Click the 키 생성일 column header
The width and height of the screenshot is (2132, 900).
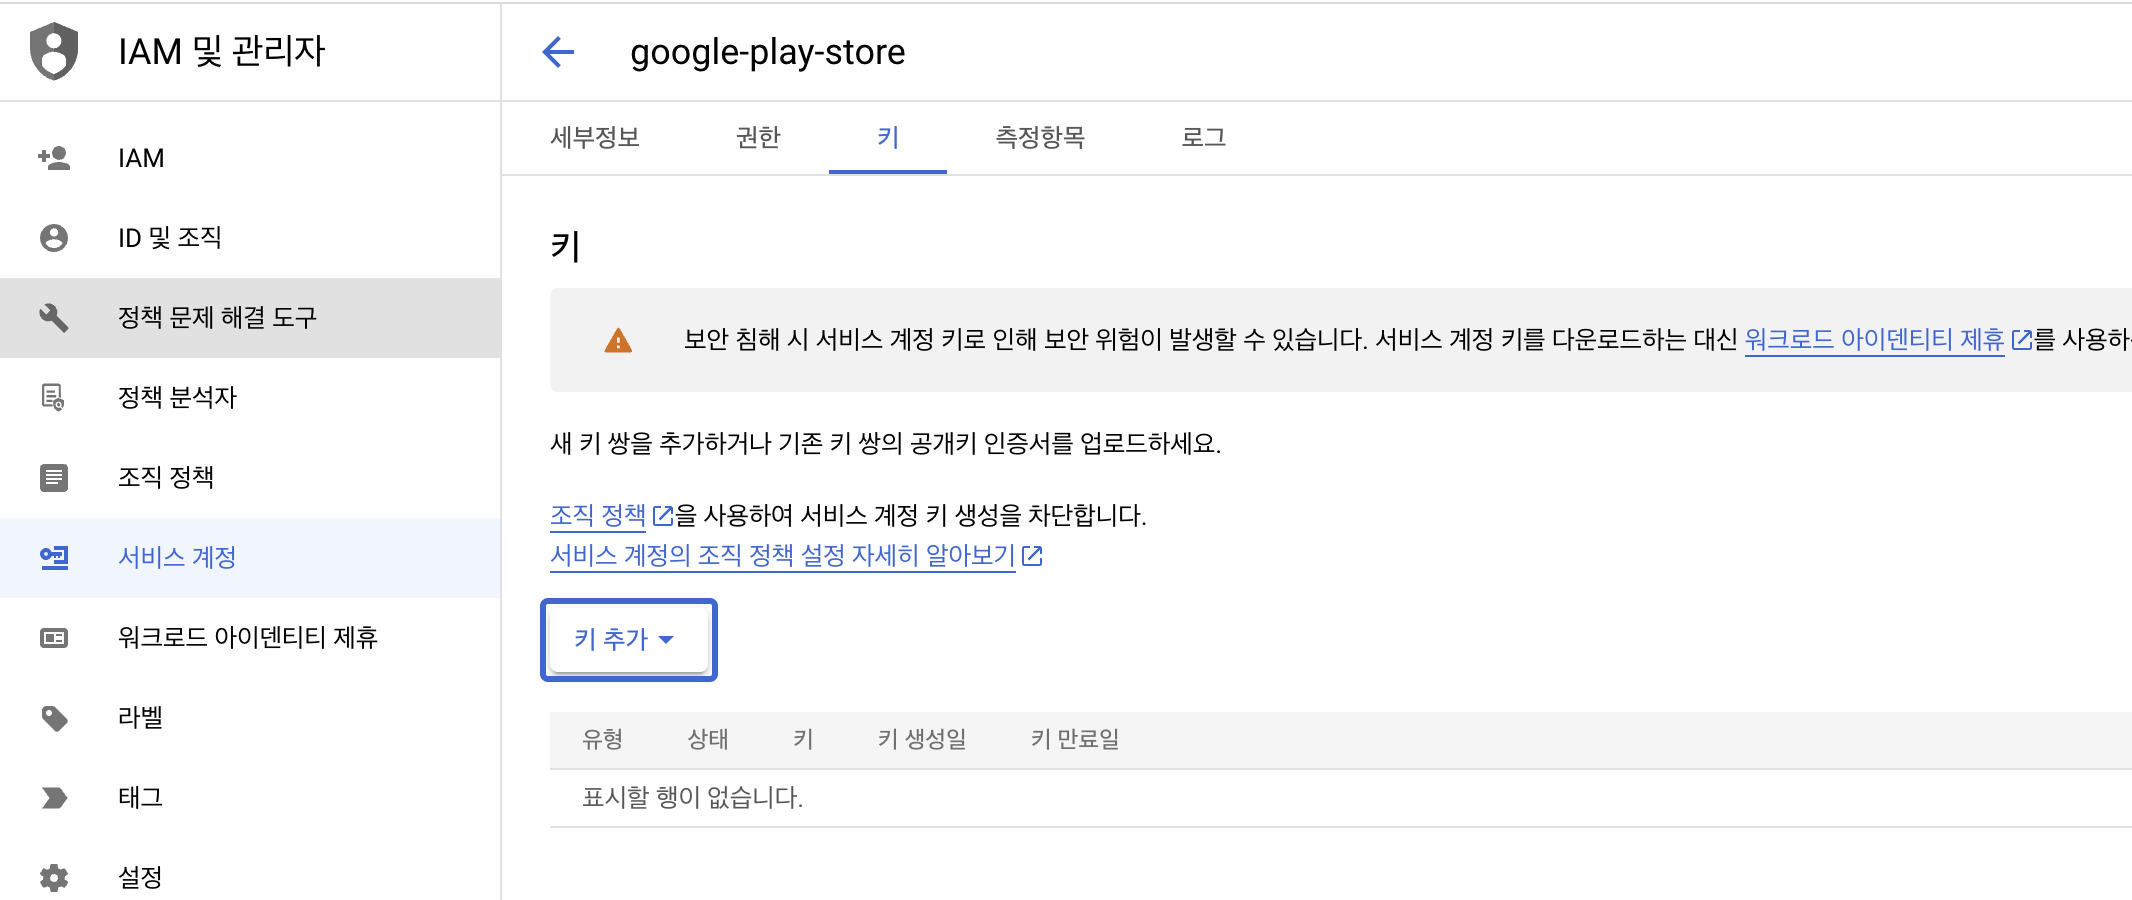(922, 740)
